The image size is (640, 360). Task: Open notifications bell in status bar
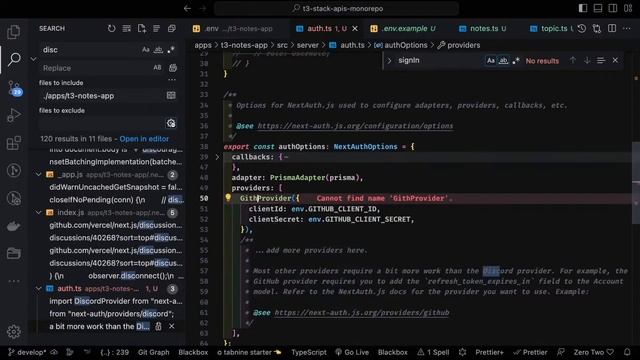(x=627, y=352)
